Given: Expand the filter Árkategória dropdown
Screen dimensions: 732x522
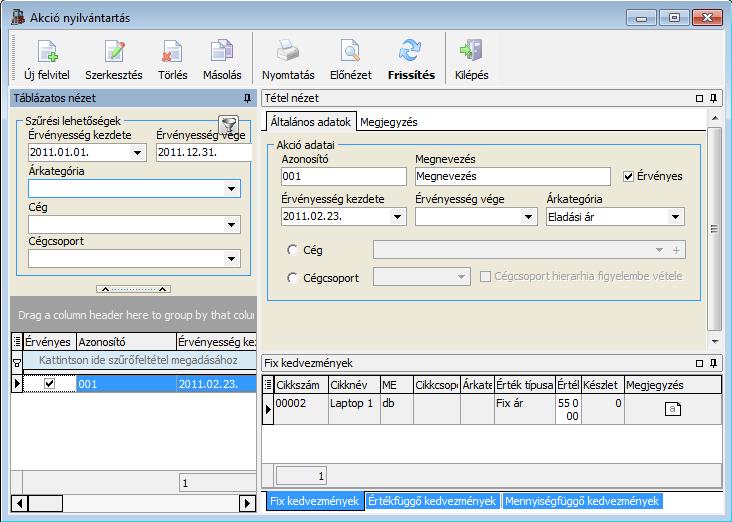Looking at the screenshot, I should 232,189.
